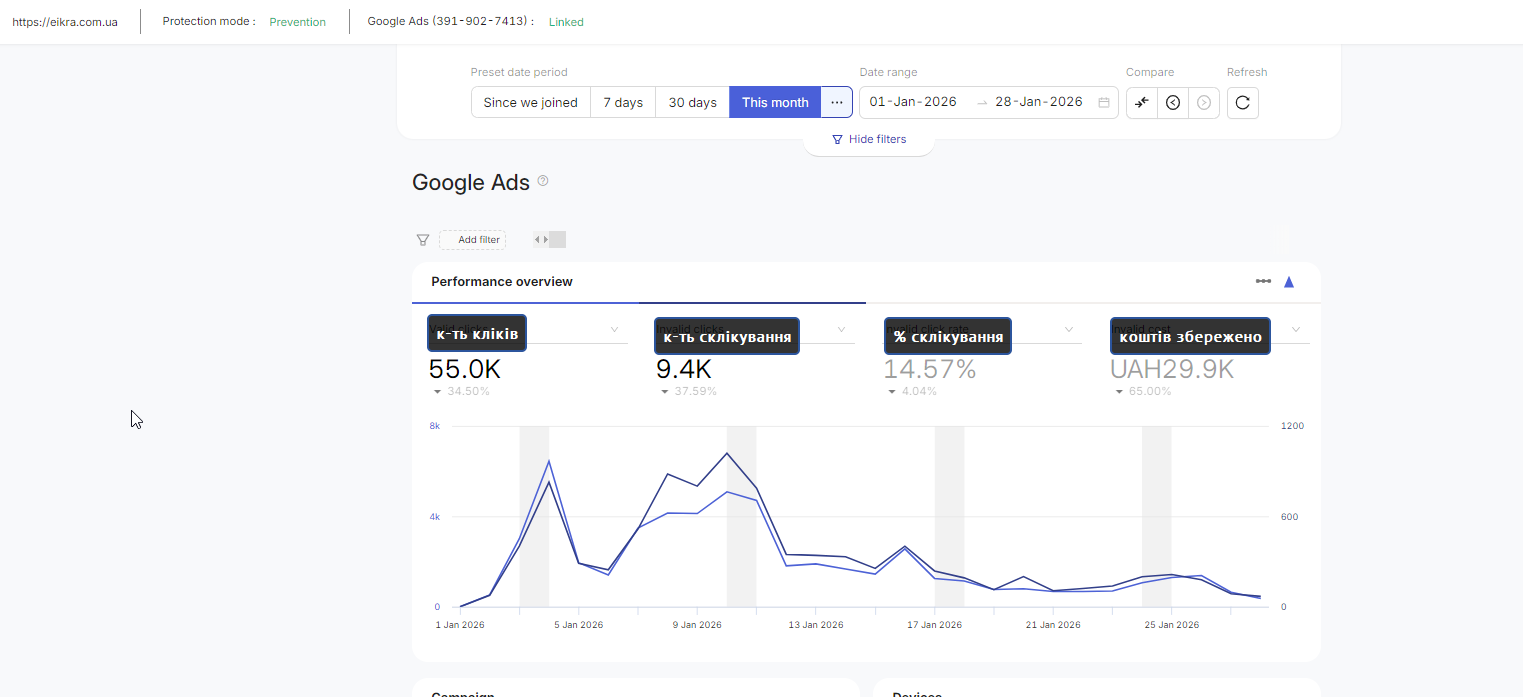Viewport: 1523px width, 697px height.
Task: Select the Since we joined preset
Action: [530, 103]
